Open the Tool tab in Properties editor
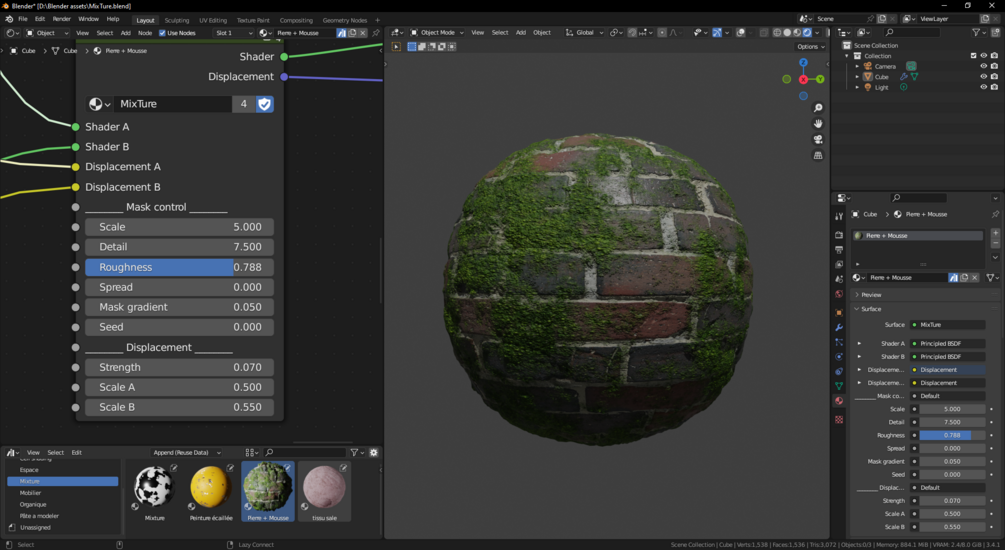The image size is (1005, 550). [x=839, y=217]
